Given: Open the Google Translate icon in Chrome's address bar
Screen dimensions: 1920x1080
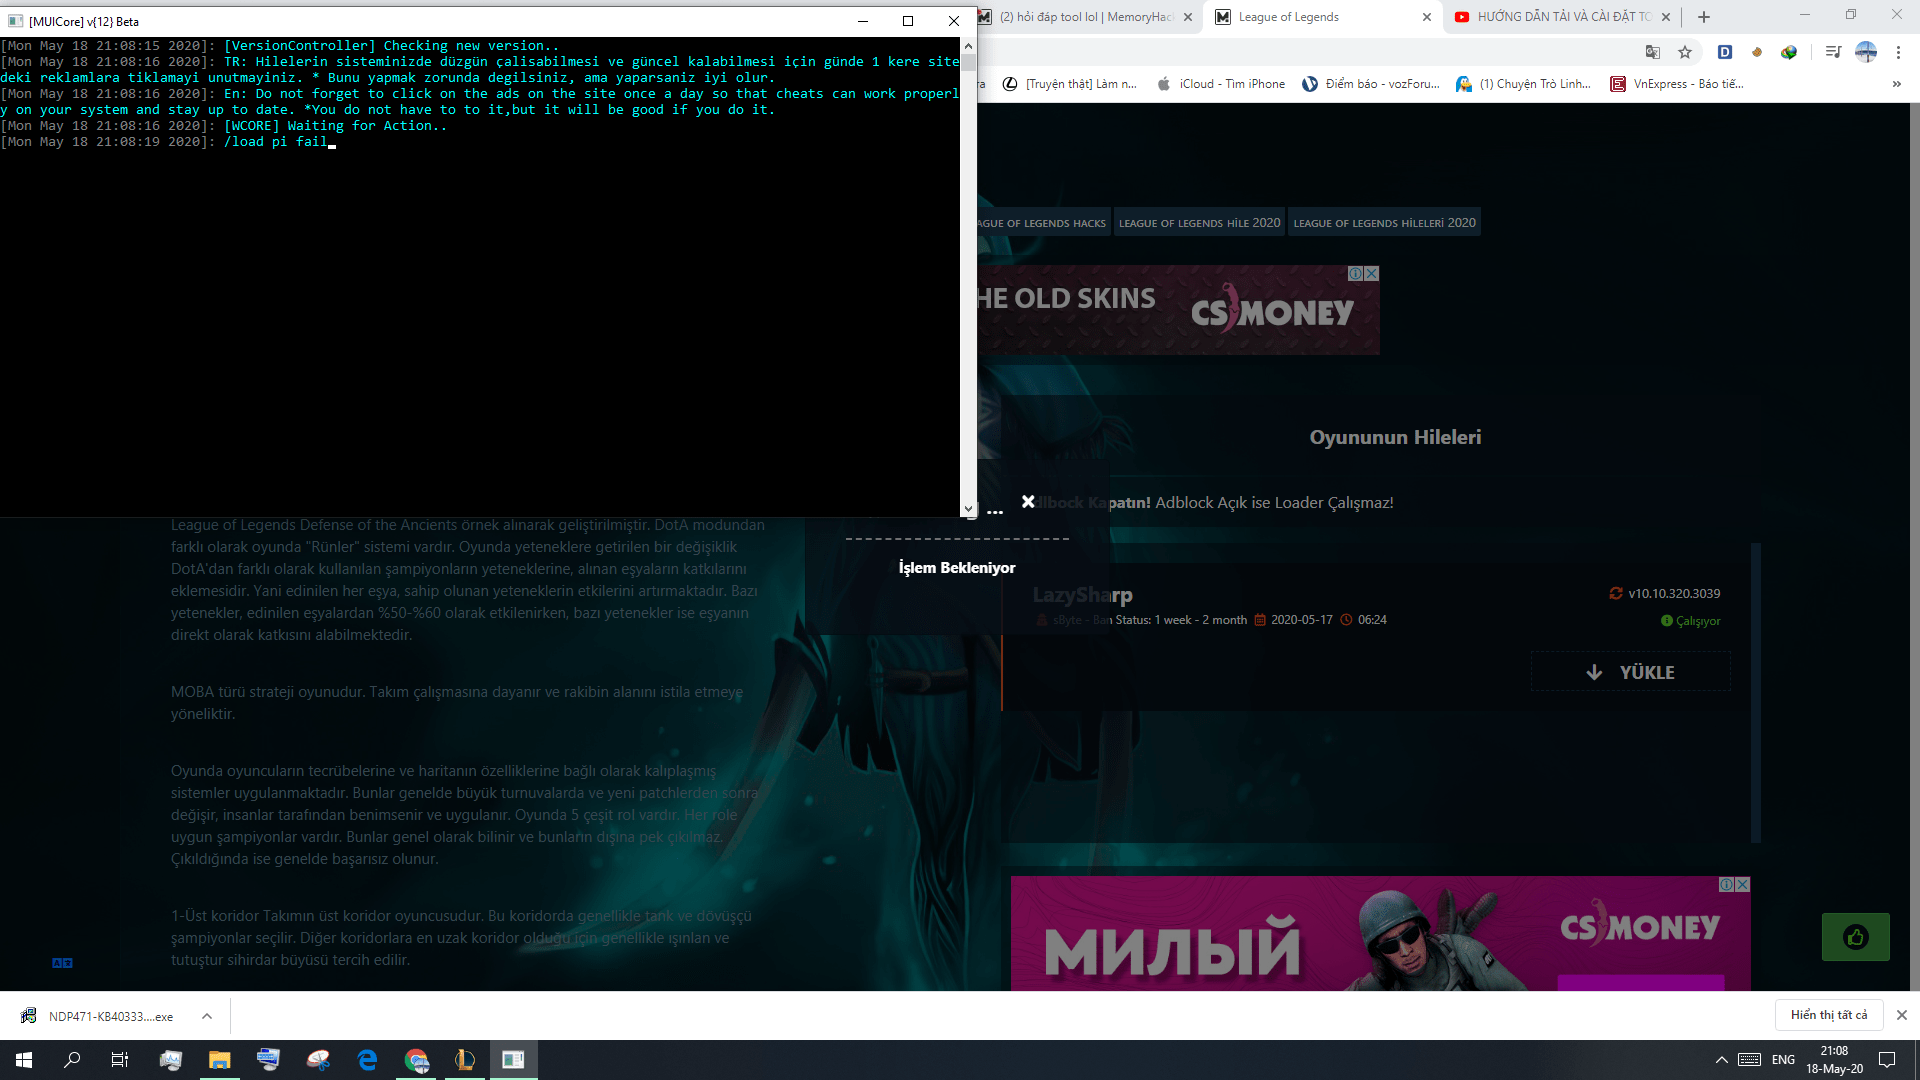Looking at the screenshot, I should [1653, 52].
